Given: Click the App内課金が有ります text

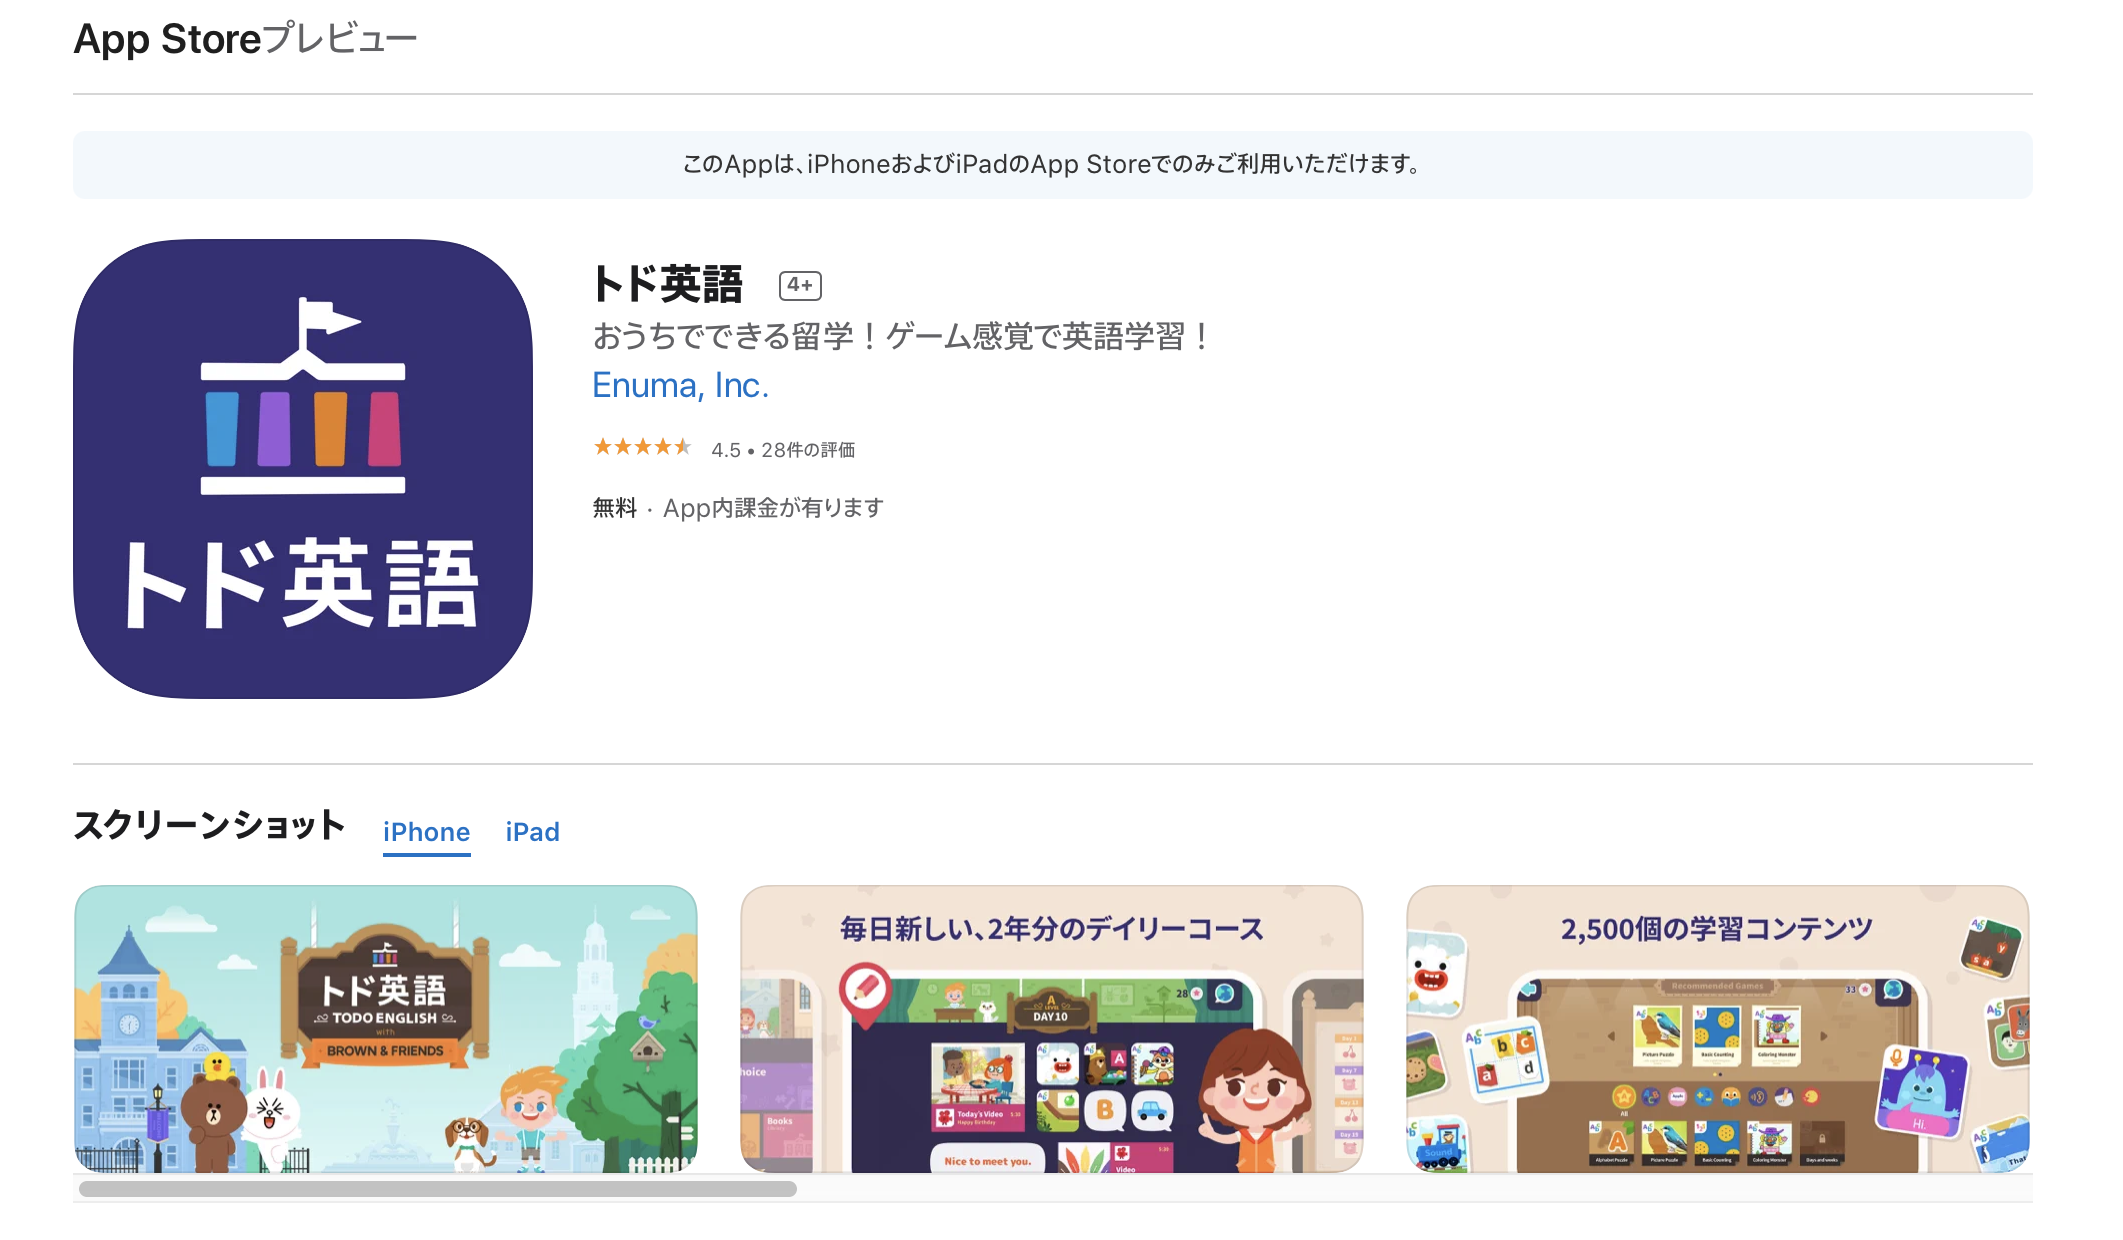Looking at the screenshot, I should tap(773, 508).
